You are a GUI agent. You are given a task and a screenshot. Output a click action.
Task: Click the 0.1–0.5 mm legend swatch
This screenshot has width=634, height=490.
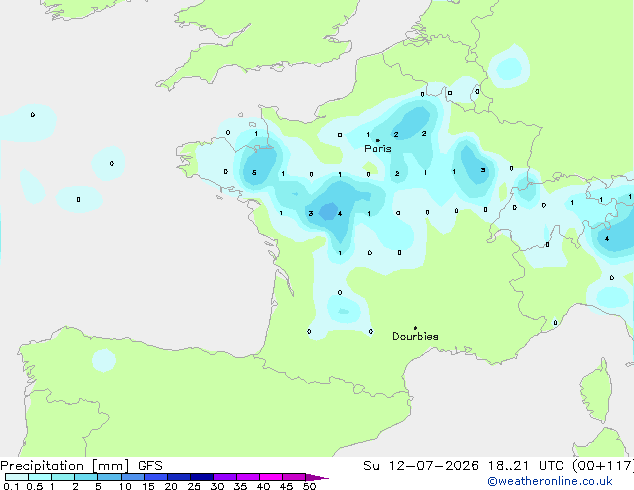tap(17, 477)
